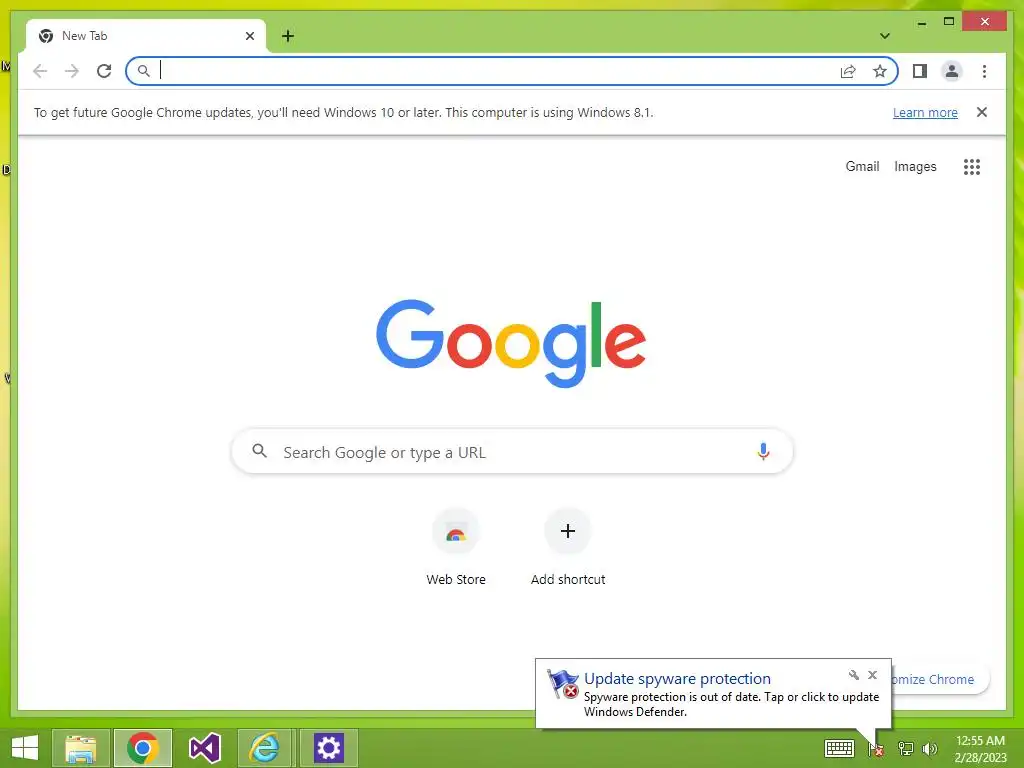Open the Web Store shortcut
1024x768 pixels.
pos(456,548)
